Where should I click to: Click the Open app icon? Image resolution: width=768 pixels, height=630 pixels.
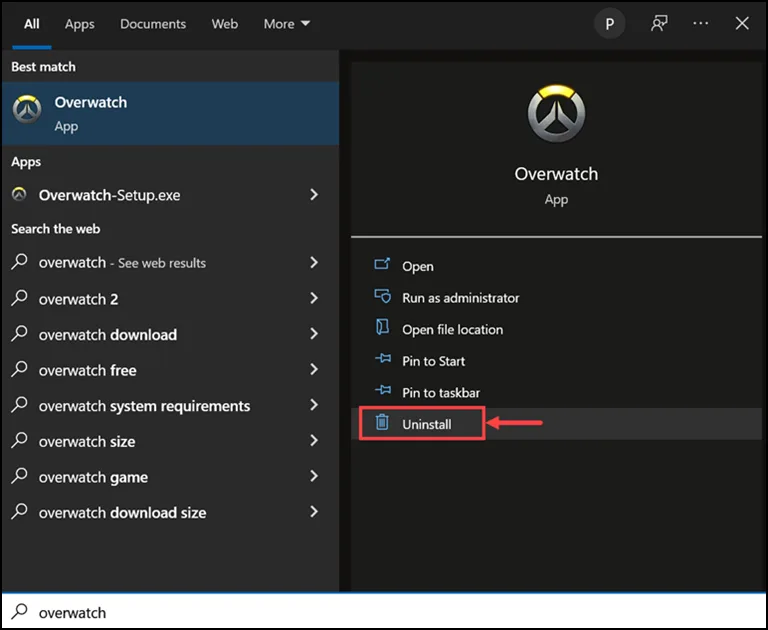tap(382, 264)
